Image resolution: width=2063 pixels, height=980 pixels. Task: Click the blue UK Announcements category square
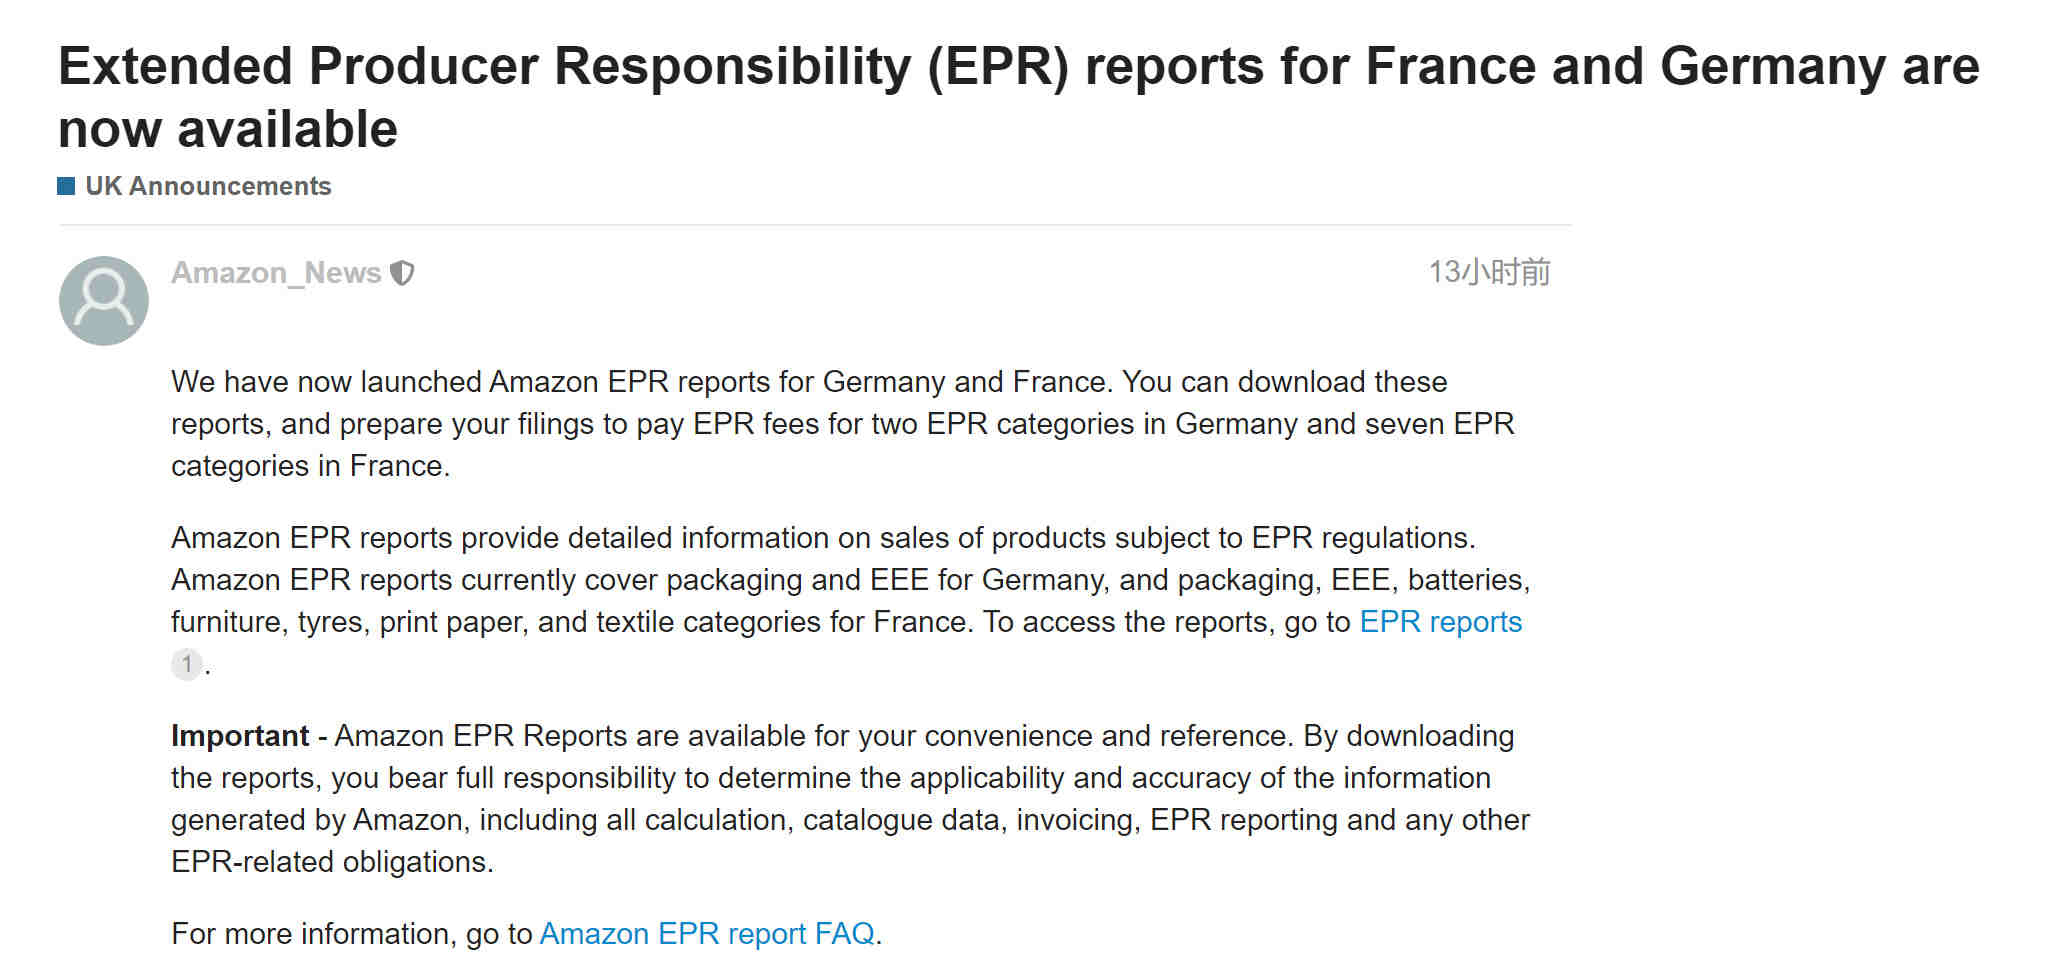[67, 186]
